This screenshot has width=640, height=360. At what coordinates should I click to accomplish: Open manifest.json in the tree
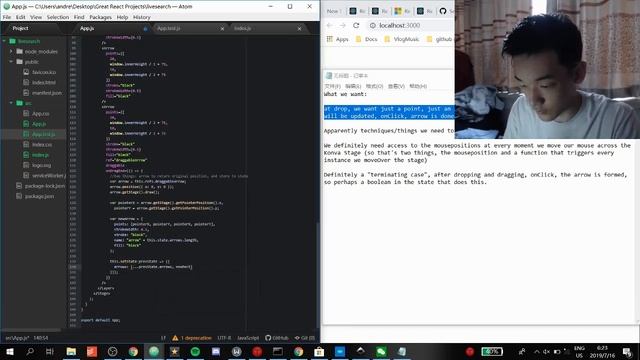pos(47,93)
